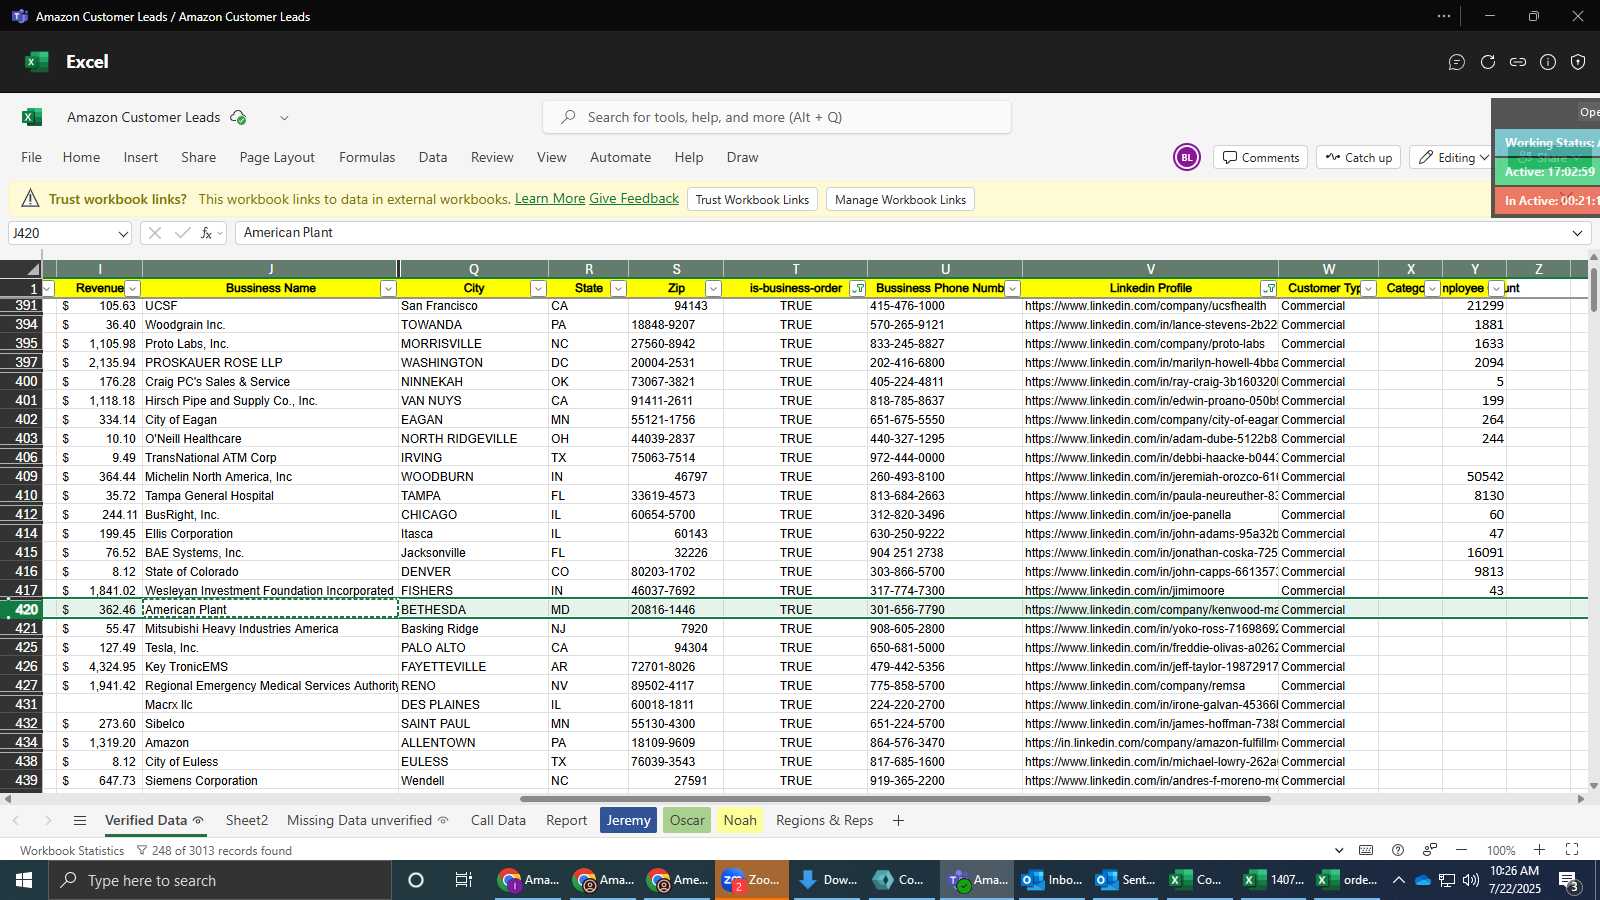Expand the status bar options chevron
Image resolution: width=1600 pixels, height=900 pixels.
[x=1338, y=850]
